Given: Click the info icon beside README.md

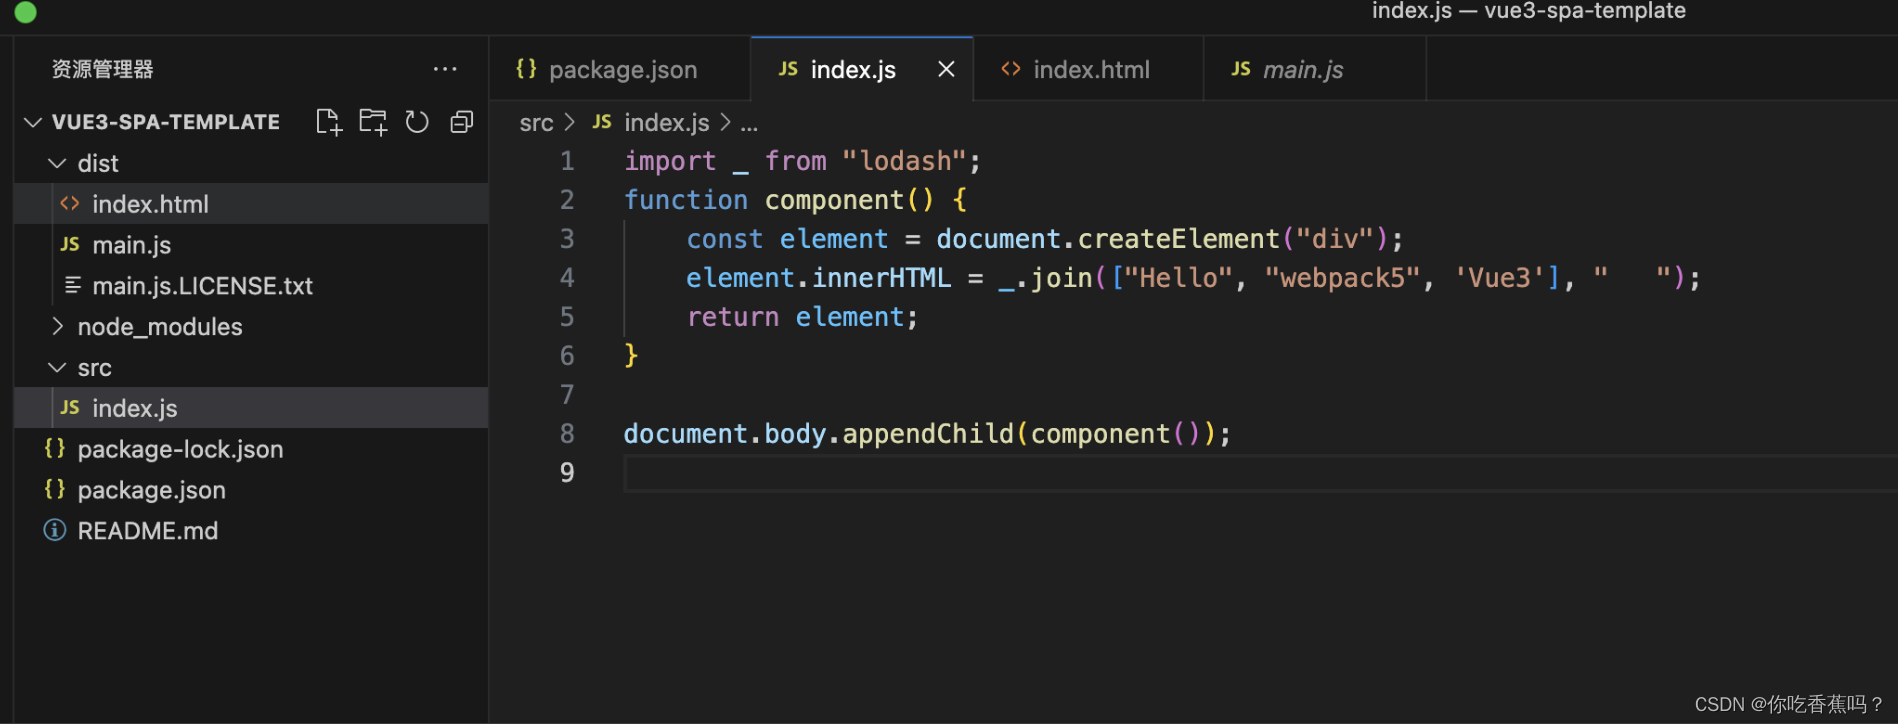Looking at the screenshot, I should [x=55, y=530].
